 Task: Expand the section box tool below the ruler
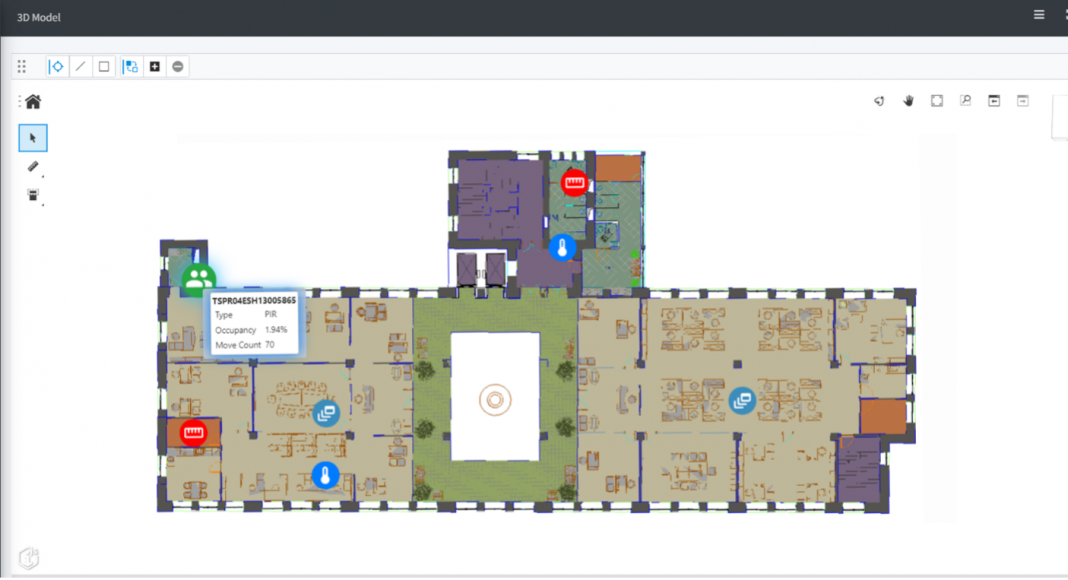(33, 195)
